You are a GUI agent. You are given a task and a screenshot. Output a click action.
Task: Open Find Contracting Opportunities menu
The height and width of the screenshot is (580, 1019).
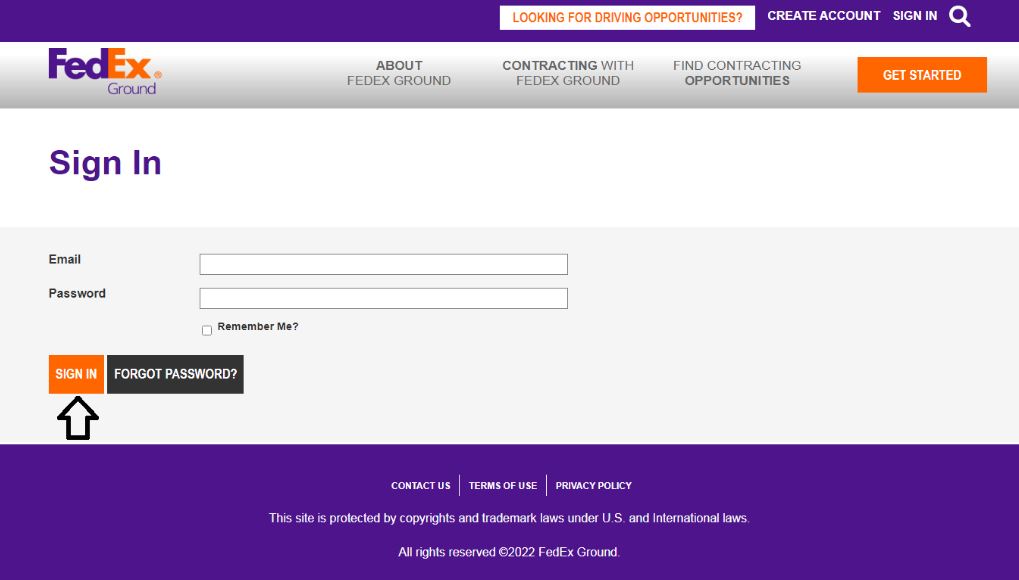point(737,73)
